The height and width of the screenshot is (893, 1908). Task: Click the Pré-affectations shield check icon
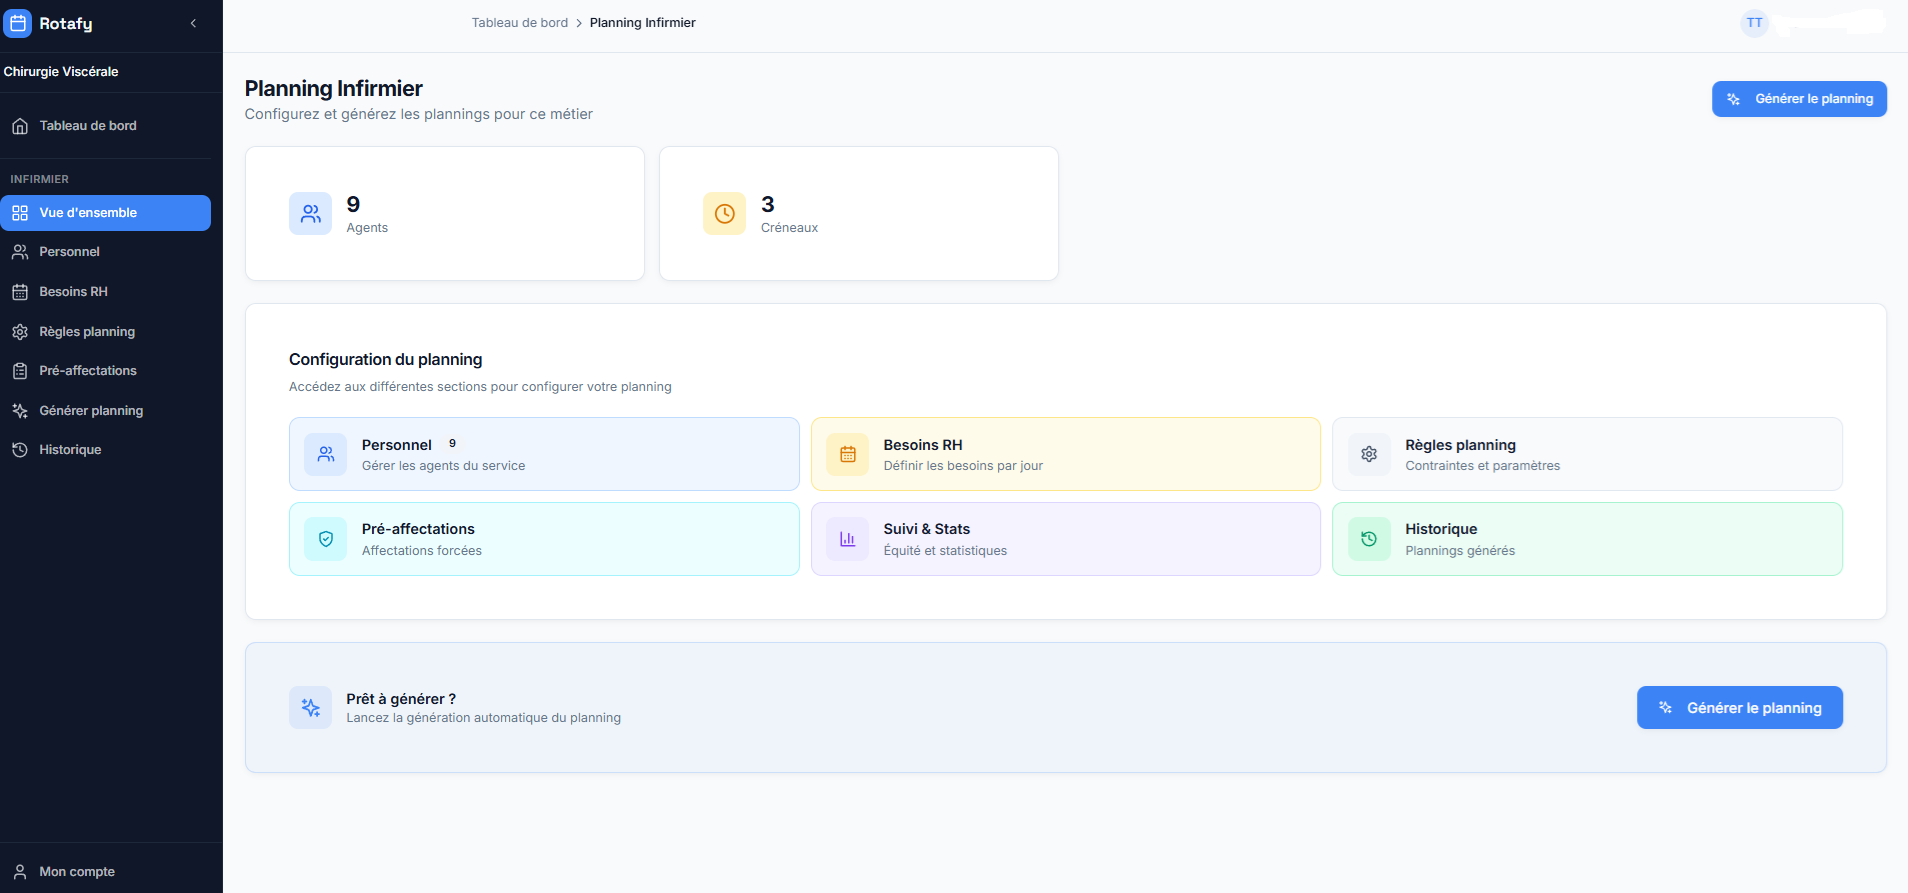pyautogui.click(x=326, y=539)
